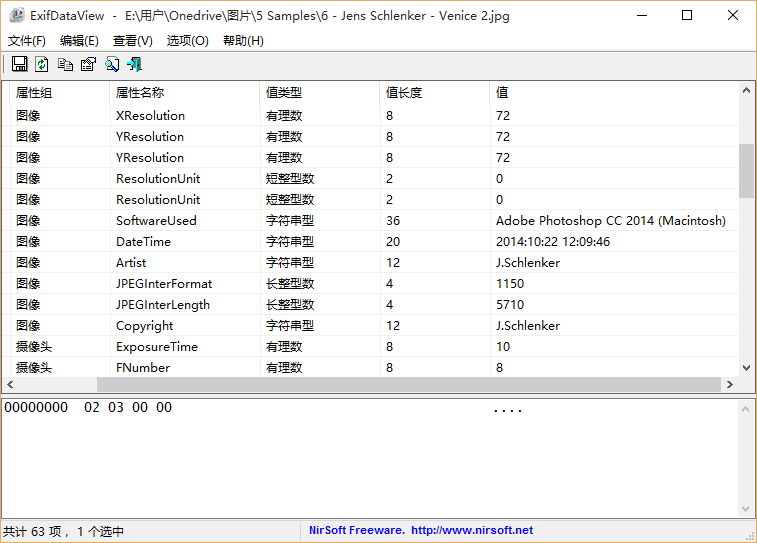The width and height of the screenshot is (757, 543).
Task: Open the 选项(O) menu
Action: tap(187, 41)
